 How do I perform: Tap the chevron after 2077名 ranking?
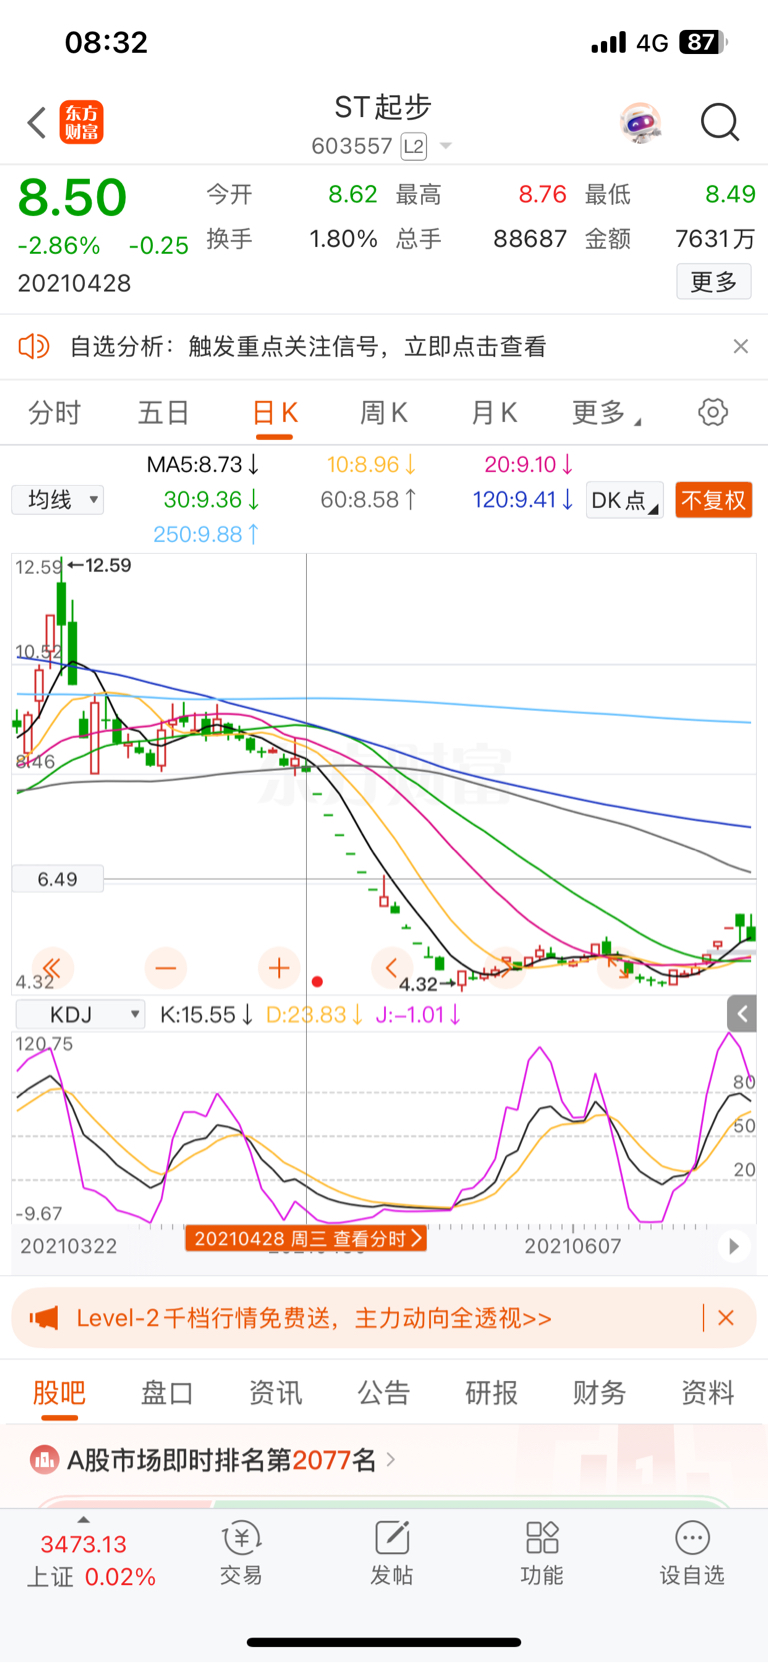pos(391,1460)
